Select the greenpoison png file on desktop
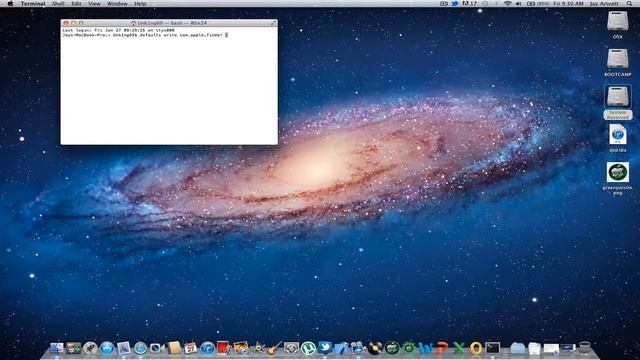This screenshot has height=360, width=640. tap(618, 172)
